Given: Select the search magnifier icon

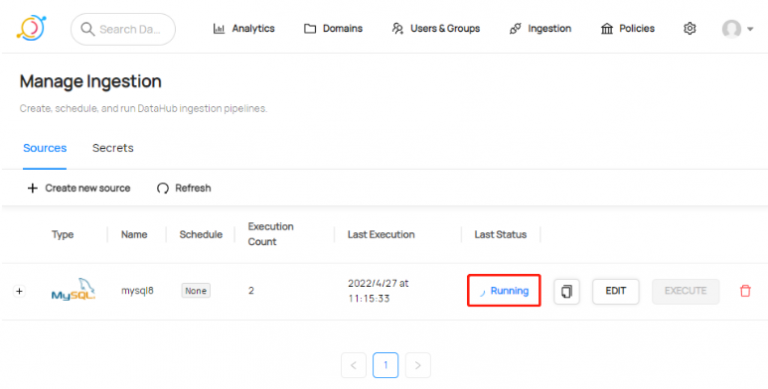Looking at the screenshot, I should tap(88, 29).
